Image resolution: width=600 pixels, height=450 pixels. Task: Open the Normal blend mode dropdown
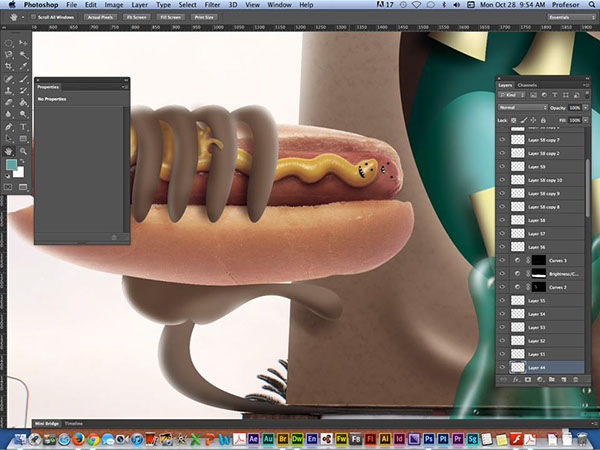523,108
